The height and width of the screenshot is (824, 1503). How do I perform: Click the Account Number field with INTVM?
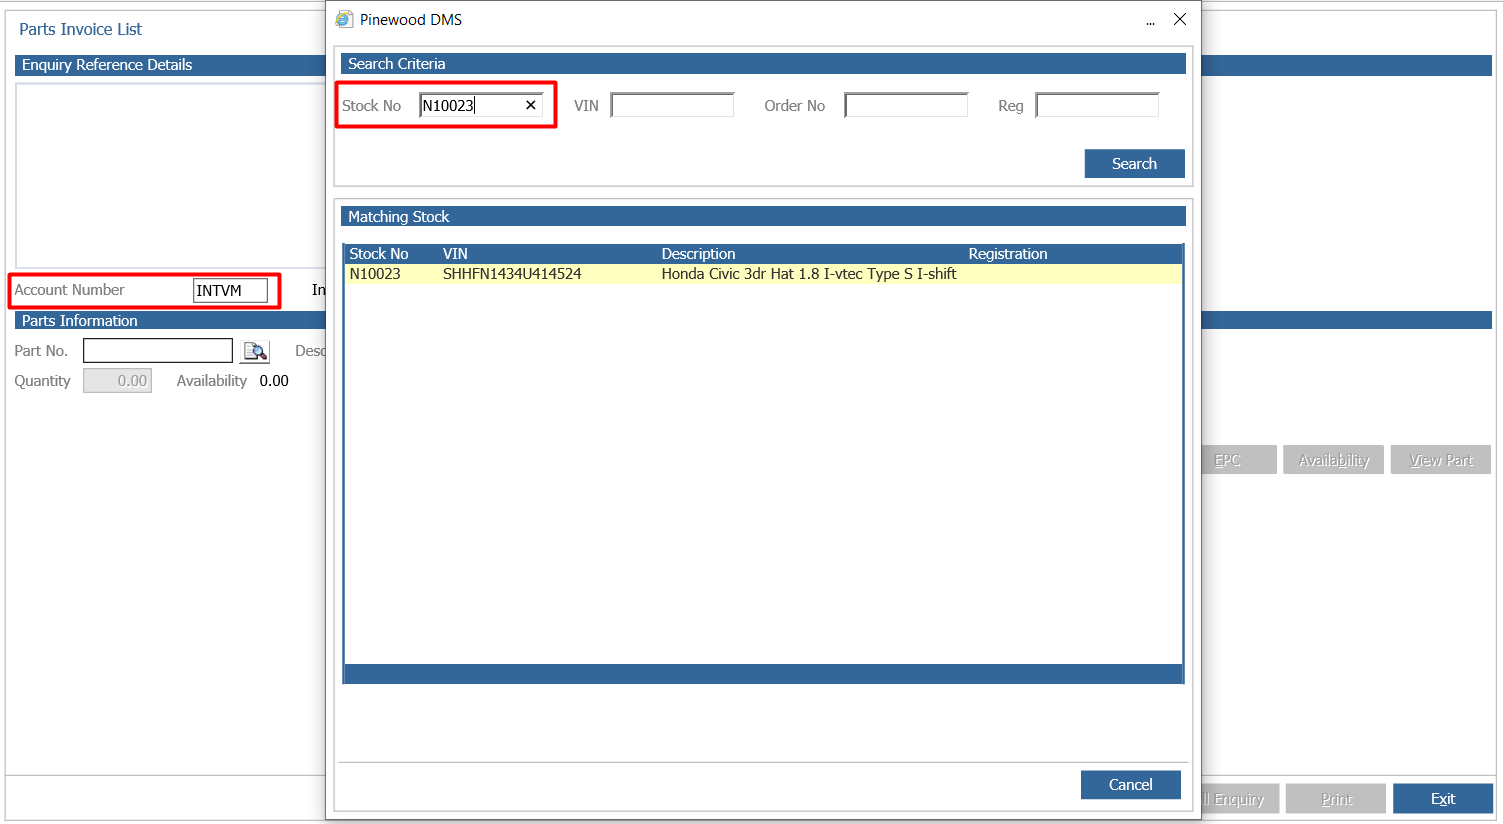pos(230,290)
